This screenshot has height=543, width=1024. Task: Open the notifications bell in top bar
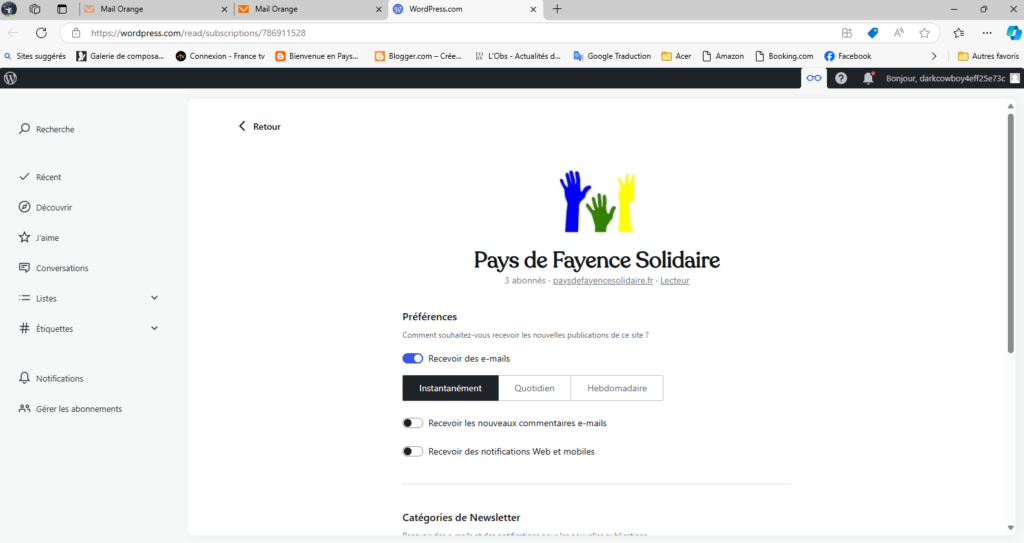[x=868, y=78]
